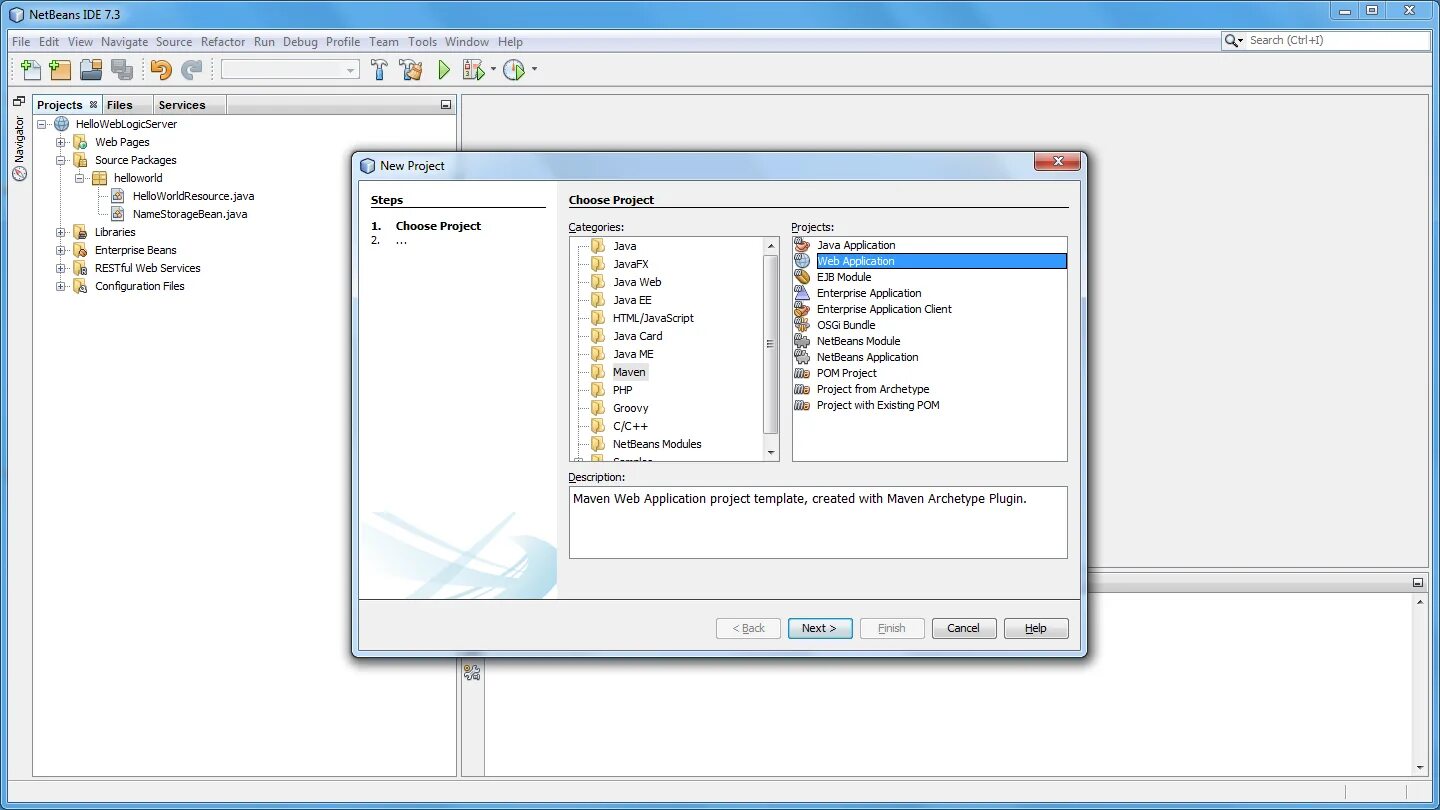This screenshot has height=810, width=1440.
Task: Click the Categories list scrollbar thumb
Action: 771,344
